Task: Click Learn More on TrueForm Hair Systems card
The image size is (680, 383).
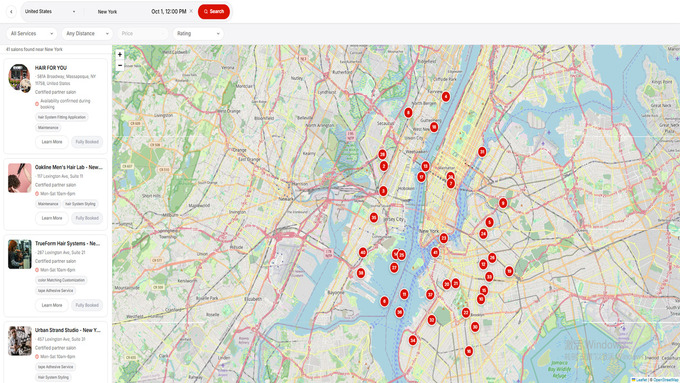Action: coord(52,305)
